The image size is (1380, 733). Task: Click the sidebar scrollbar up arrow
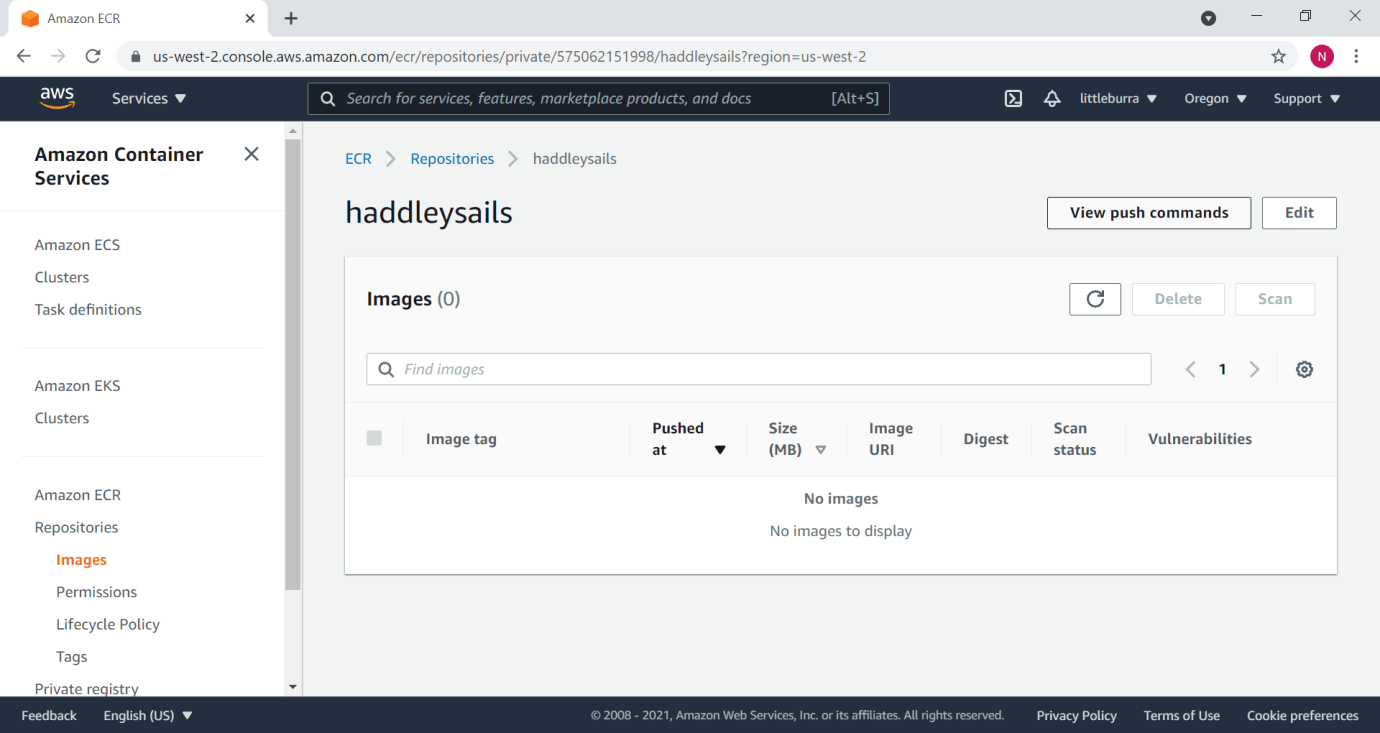293,131
